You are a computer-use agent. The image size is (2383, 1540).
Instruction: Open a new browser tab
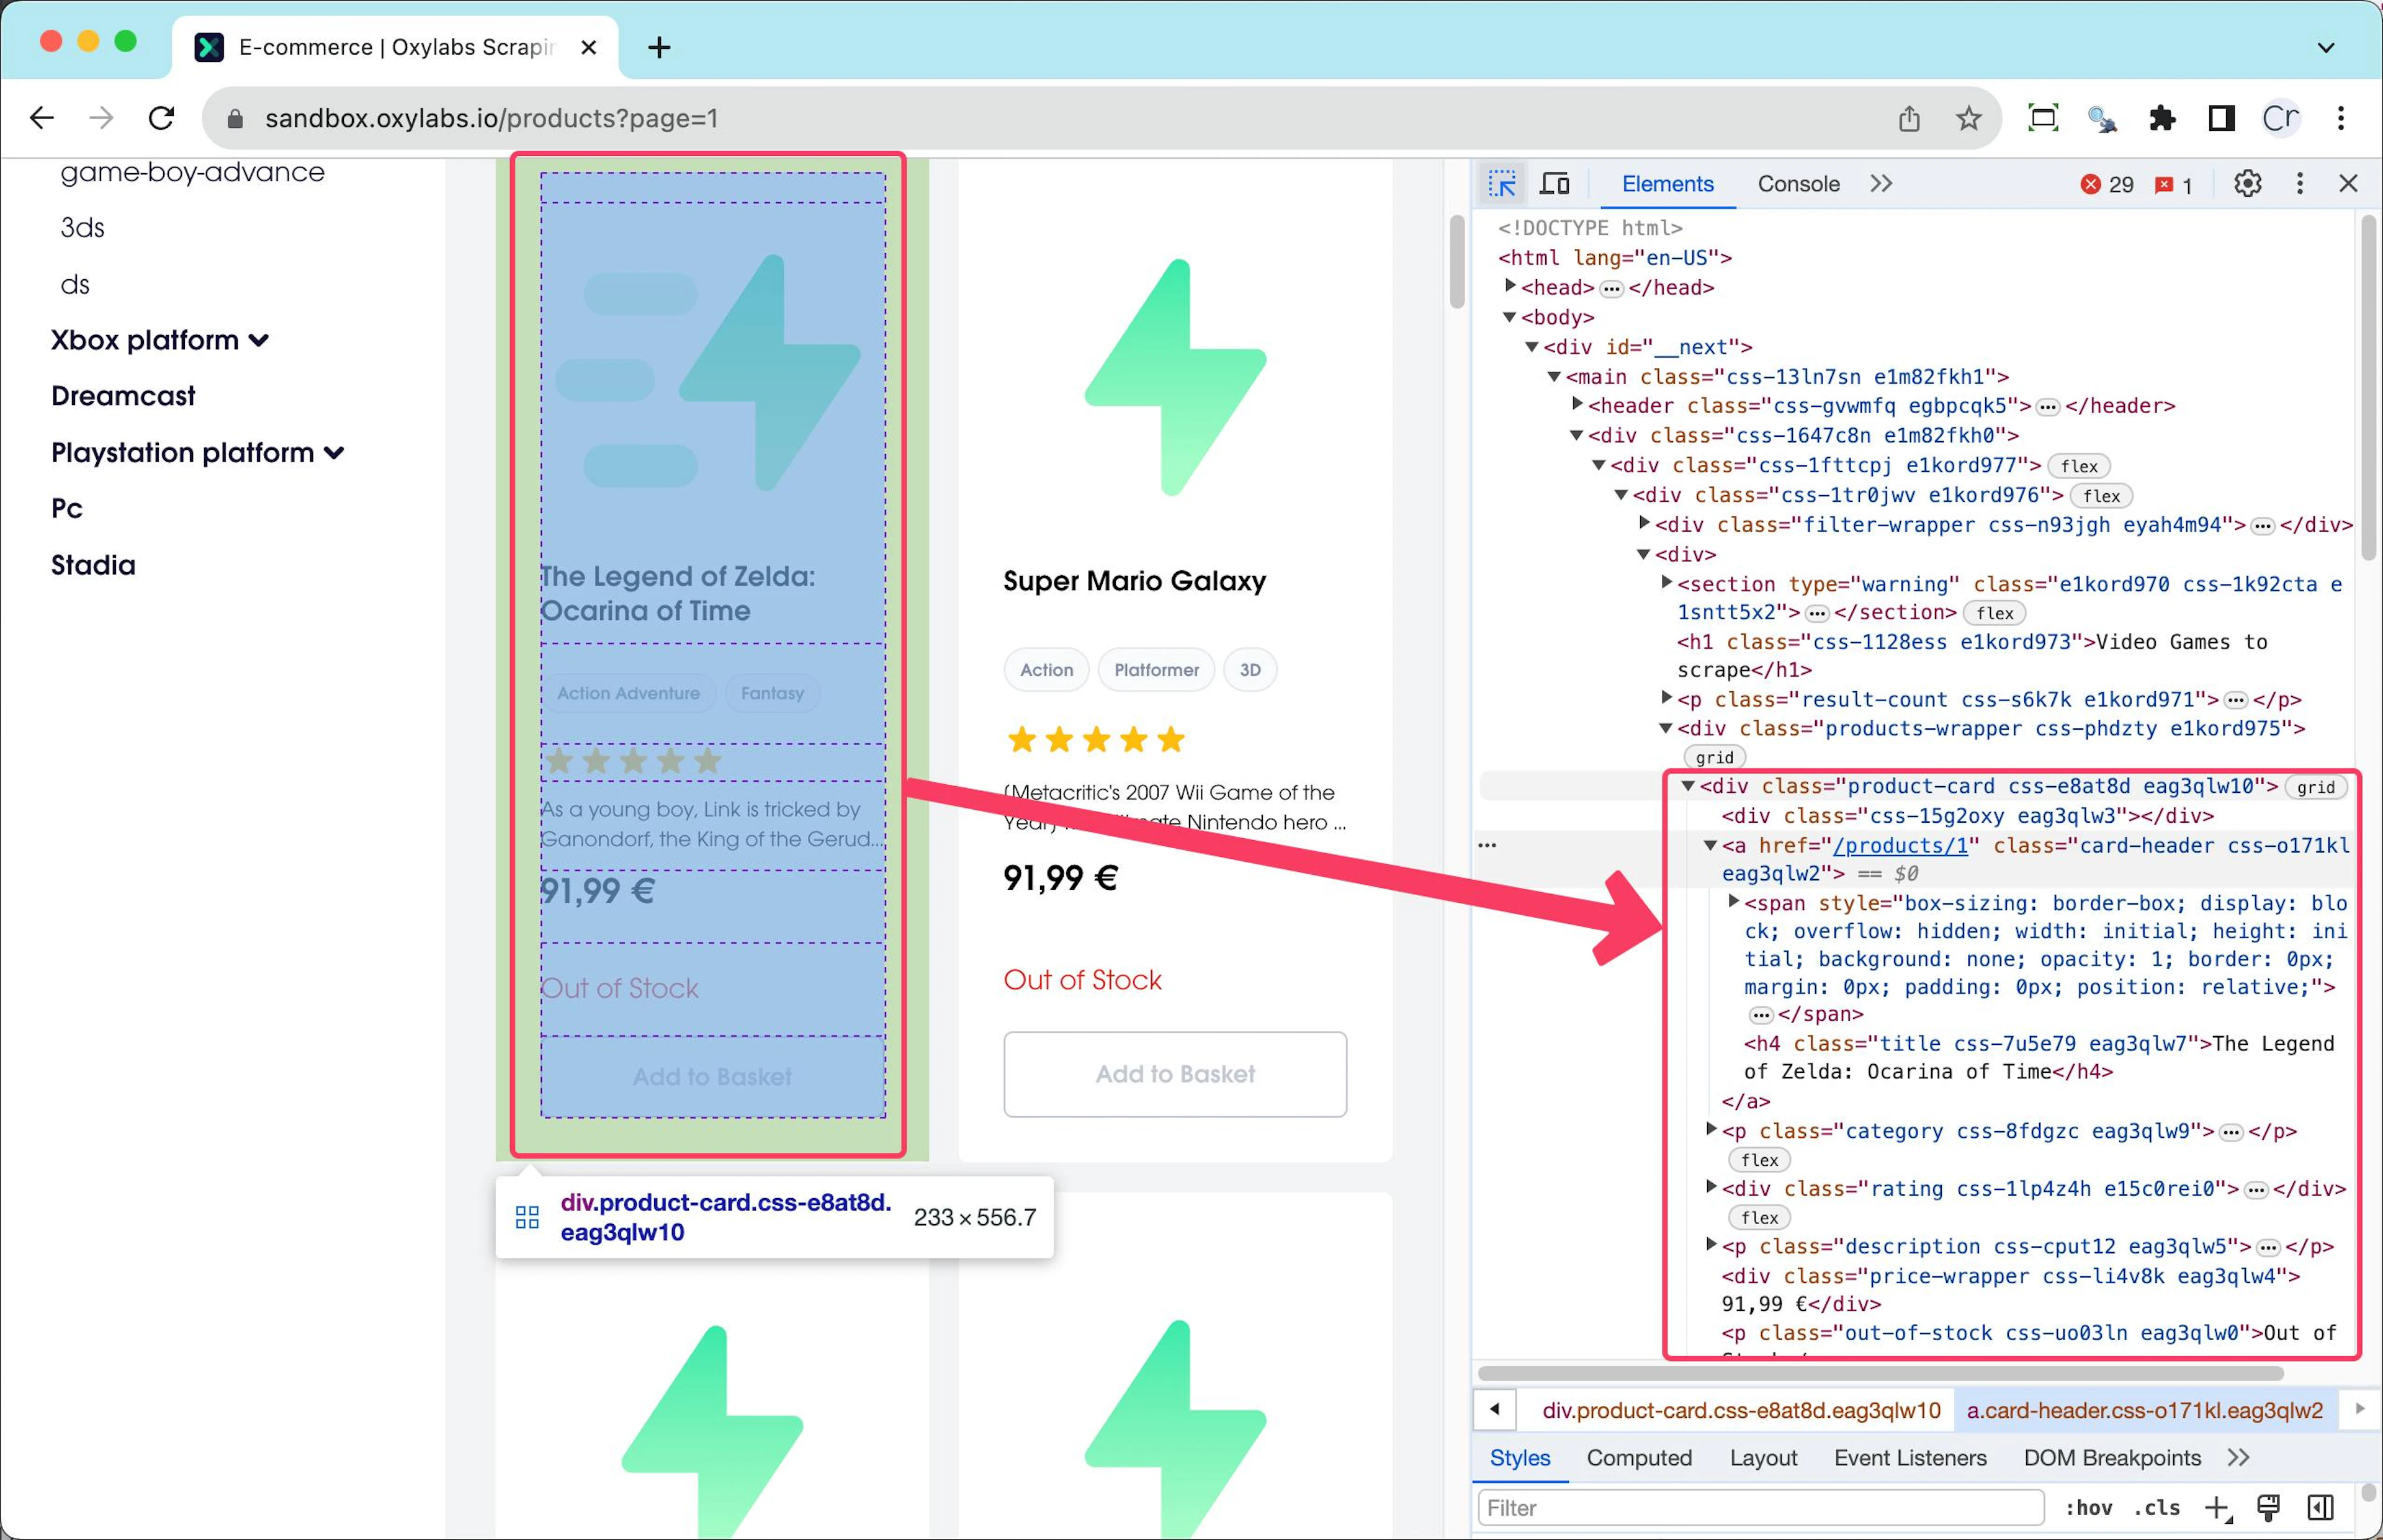pyautogui.click(x=659, y=47)
